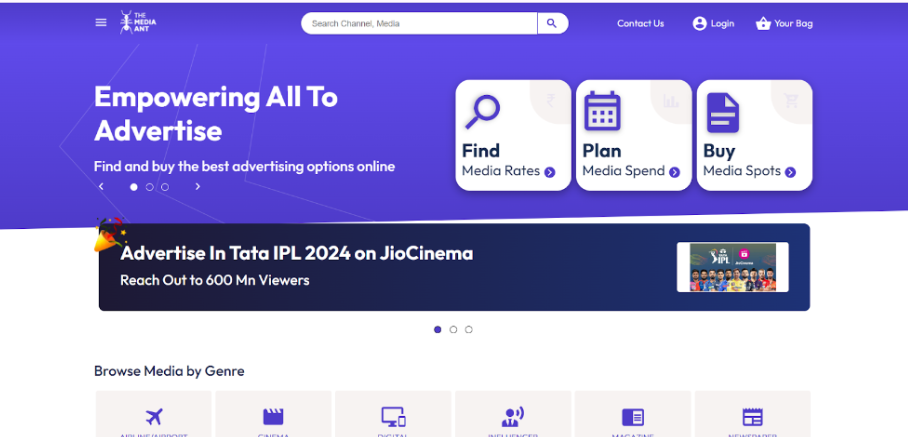This screenshot has width=908, height=437.
Task: Select first hero slider dot
Action: click(134, 187)
